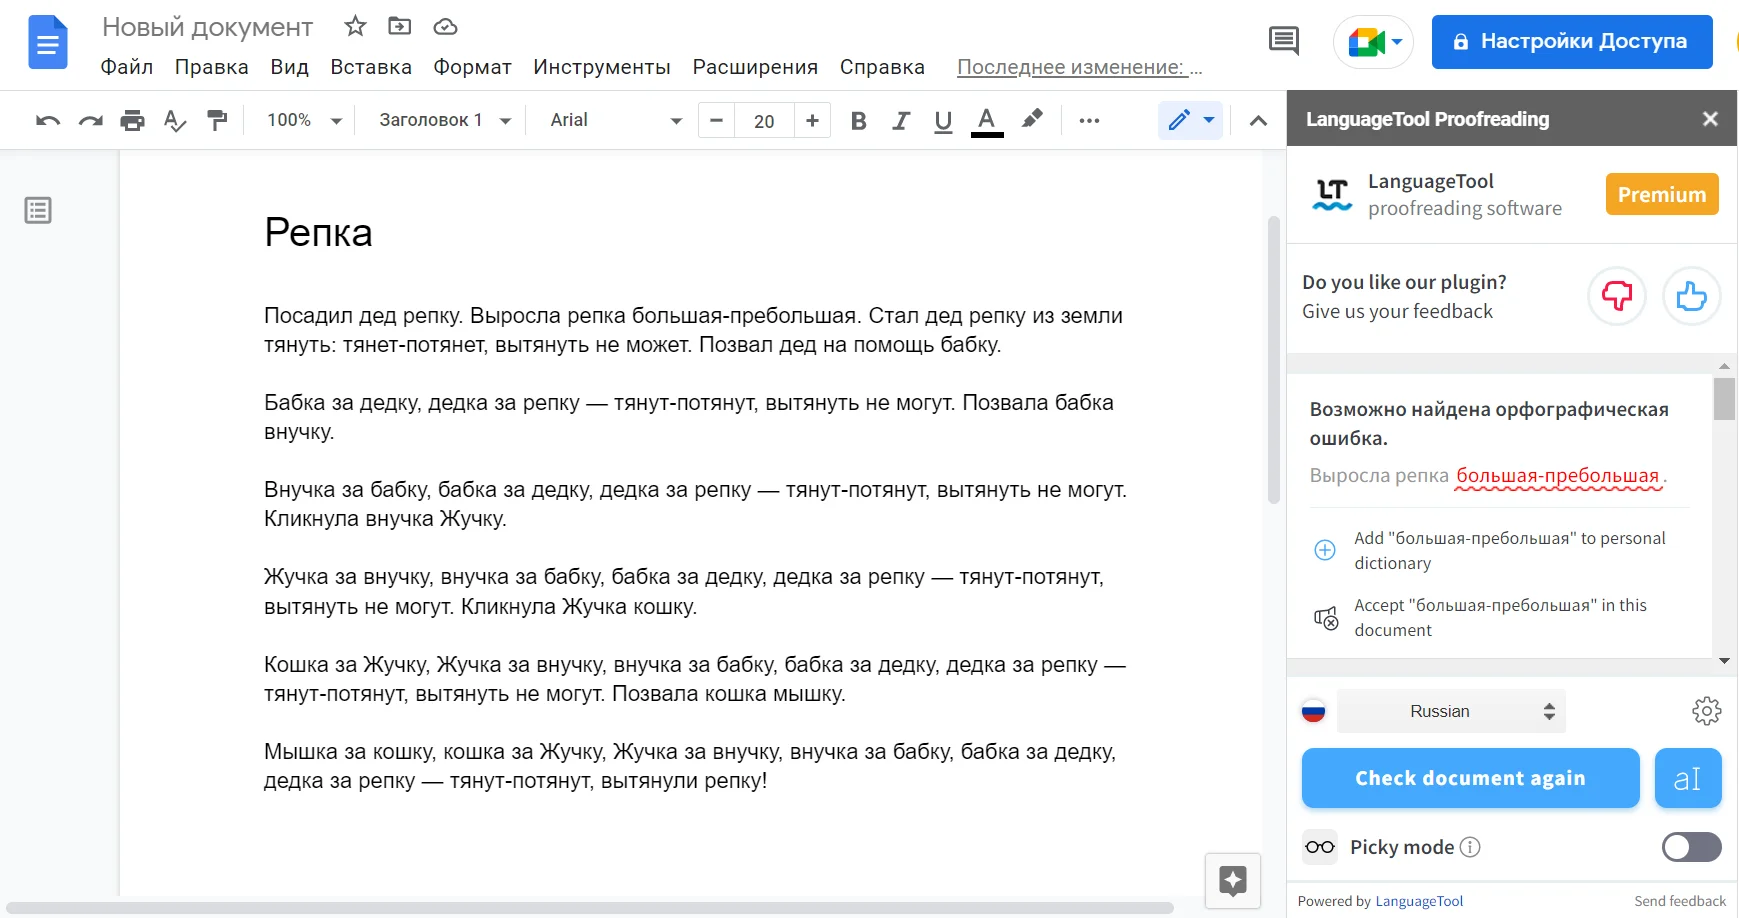Viewport: 1739px width, 918px height.
Task: Open the Вставка menu
Action: click(371, 67)
